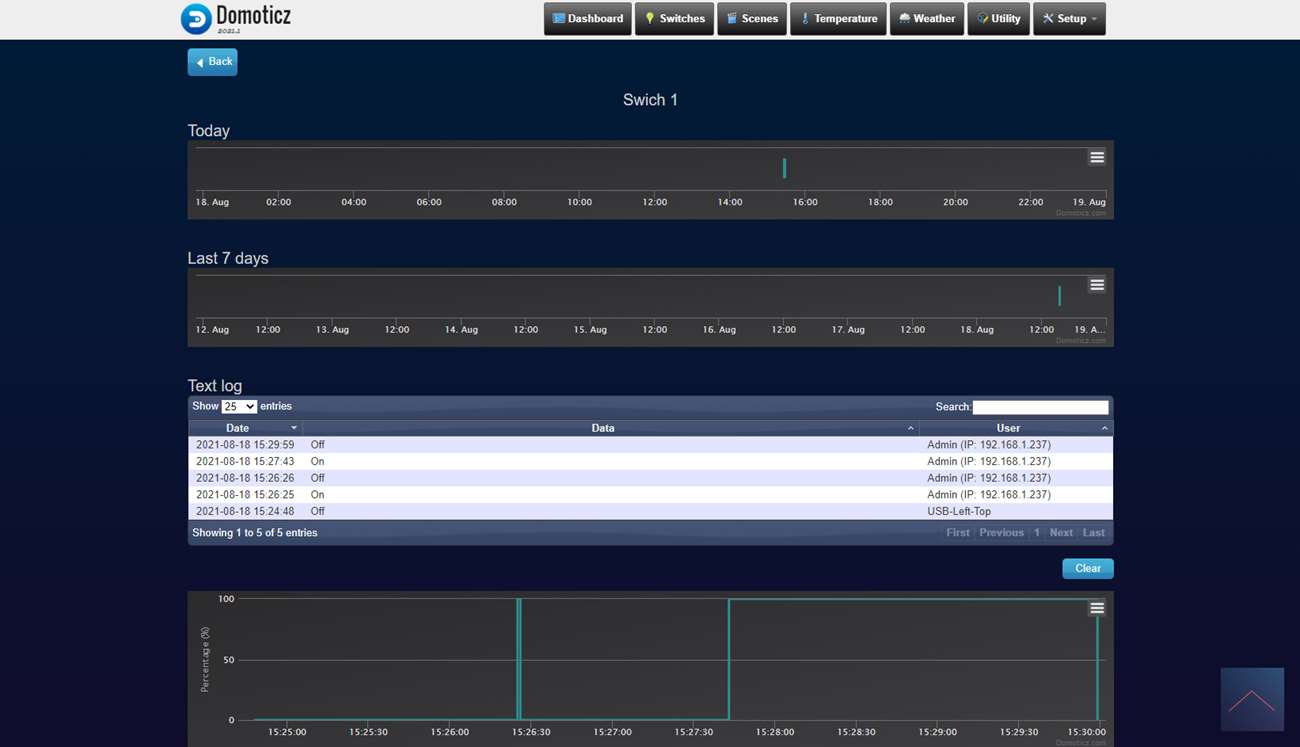Expand the Setup dropdown menu

pos(1069,19)
